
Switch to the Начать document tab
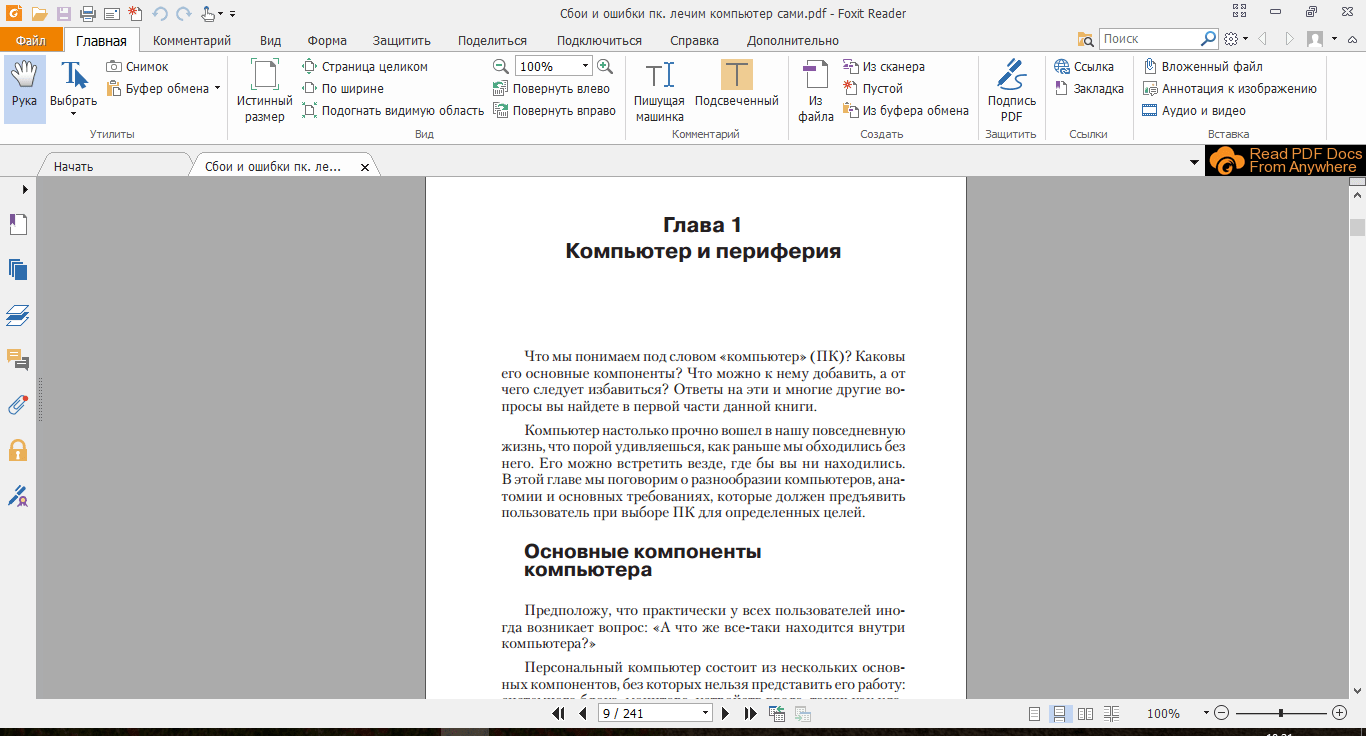pos(74,167)
